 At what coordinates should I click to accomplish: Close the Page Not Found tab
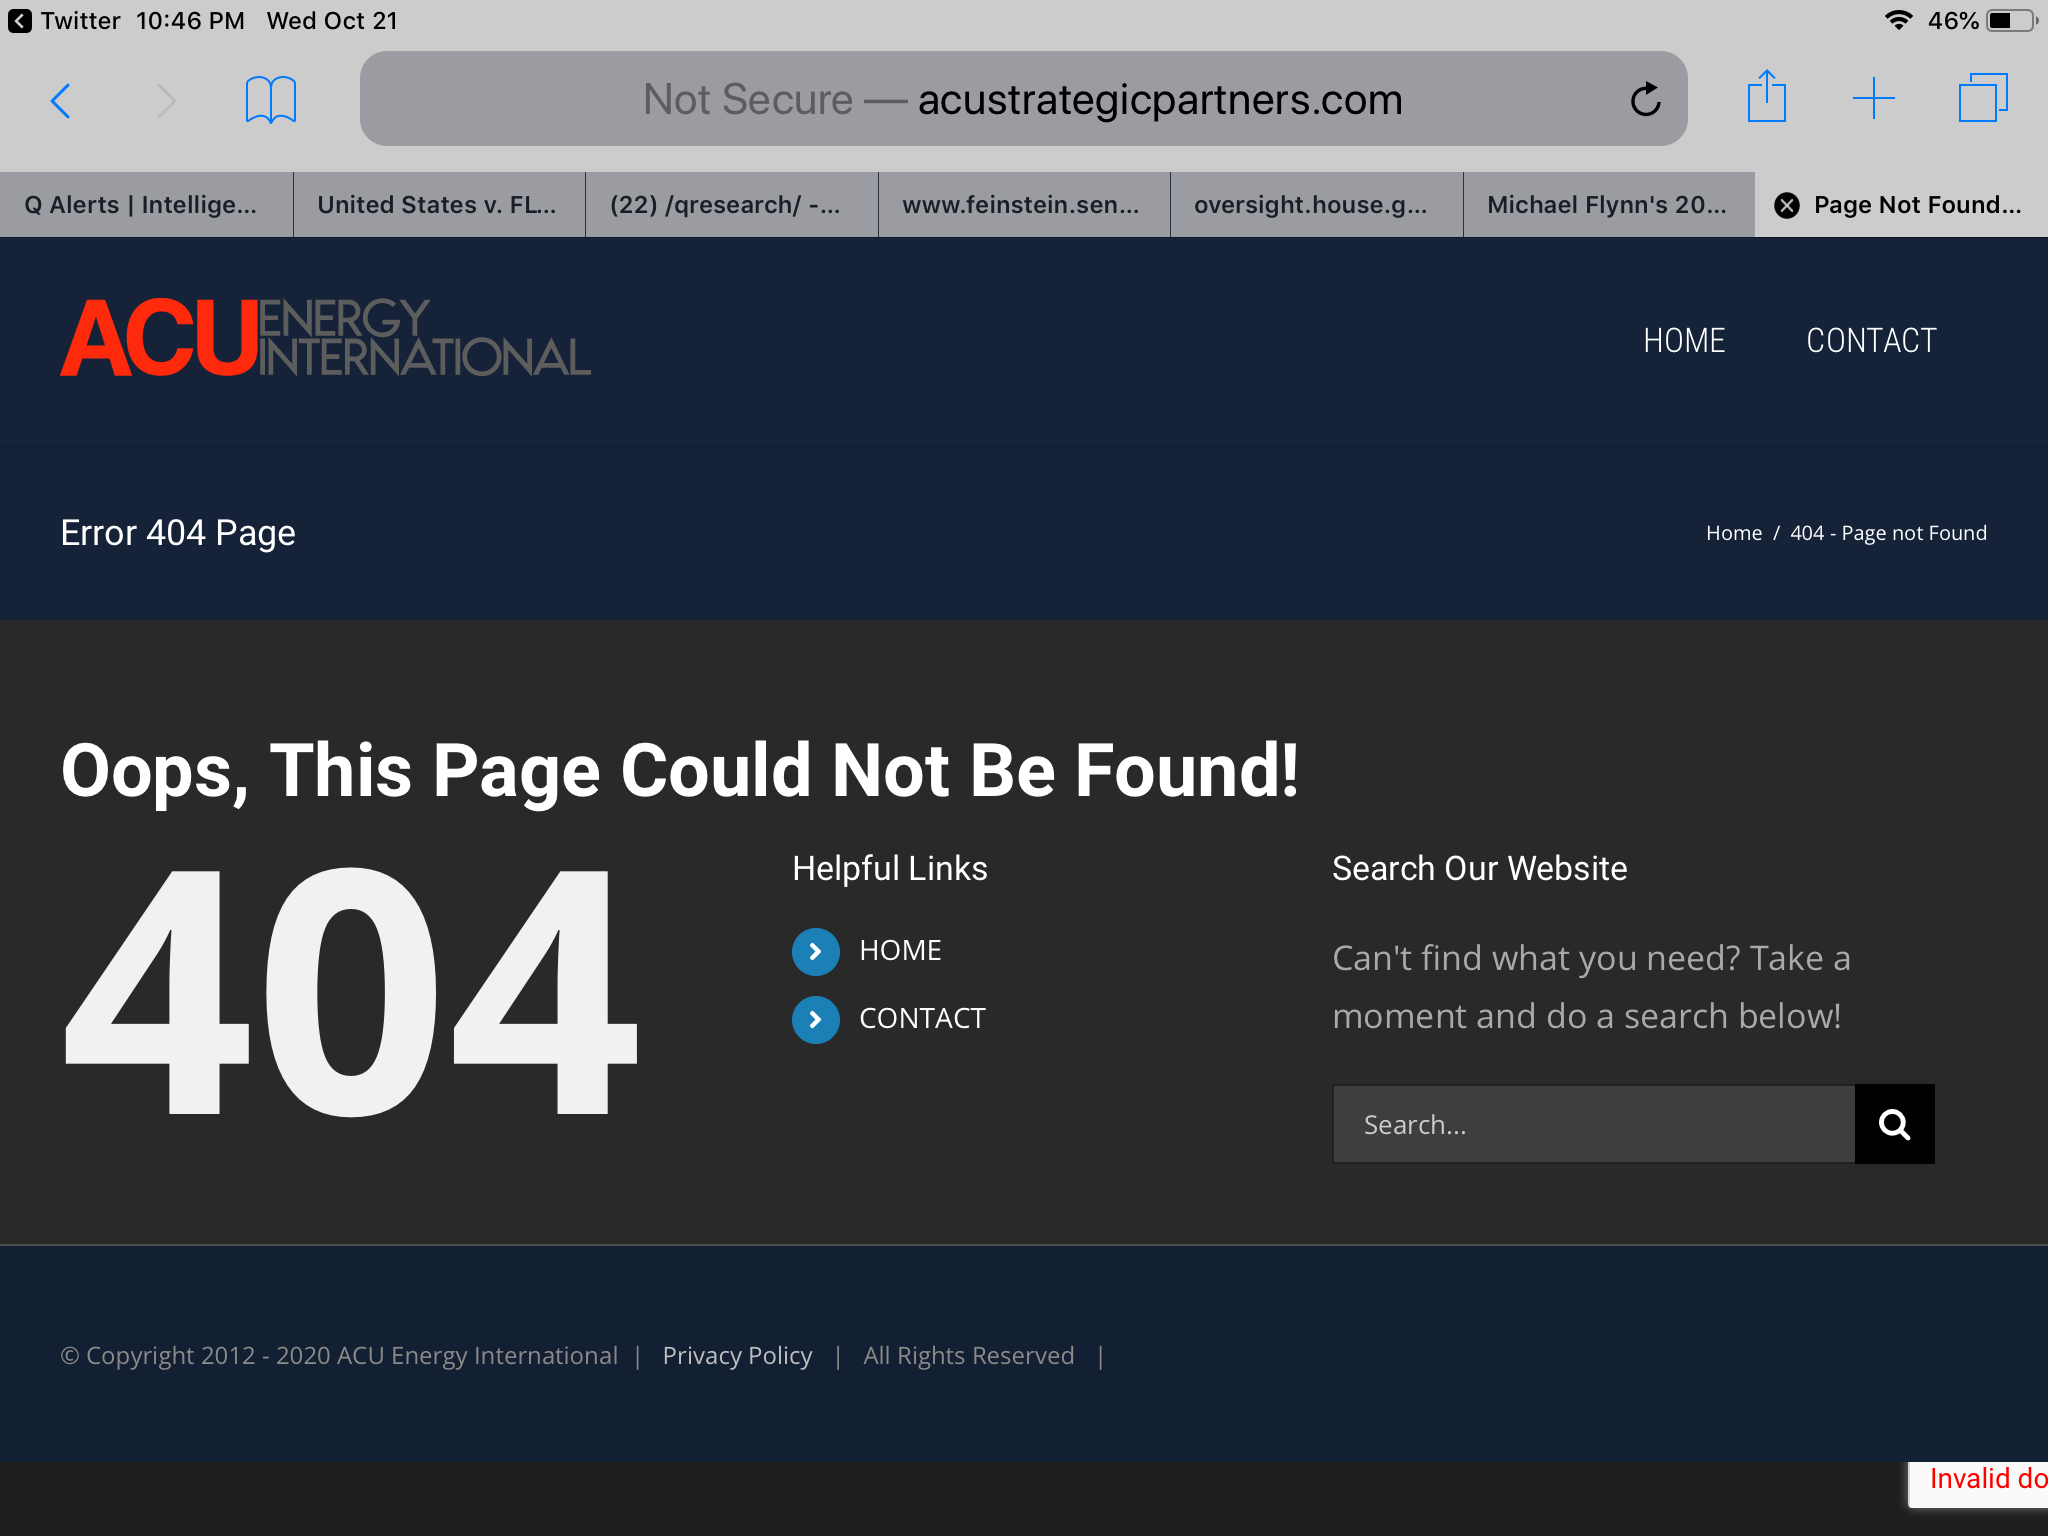1787,205
